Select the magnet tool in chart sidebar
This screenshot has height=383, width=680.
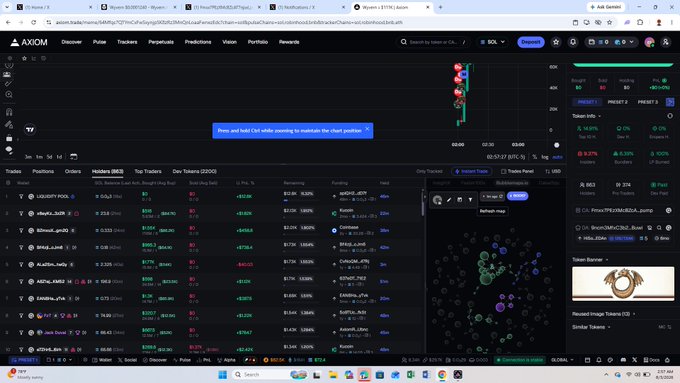click(9, 112)
